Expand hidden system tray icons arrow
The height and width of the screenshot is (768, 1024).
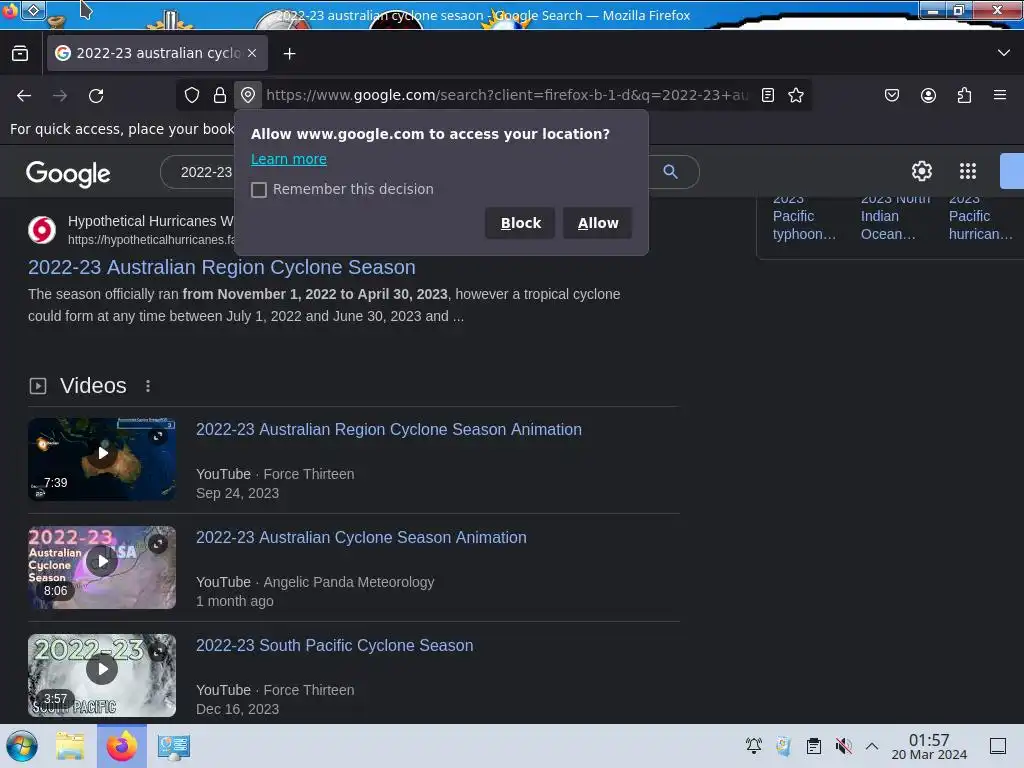(x=872, y=746)
